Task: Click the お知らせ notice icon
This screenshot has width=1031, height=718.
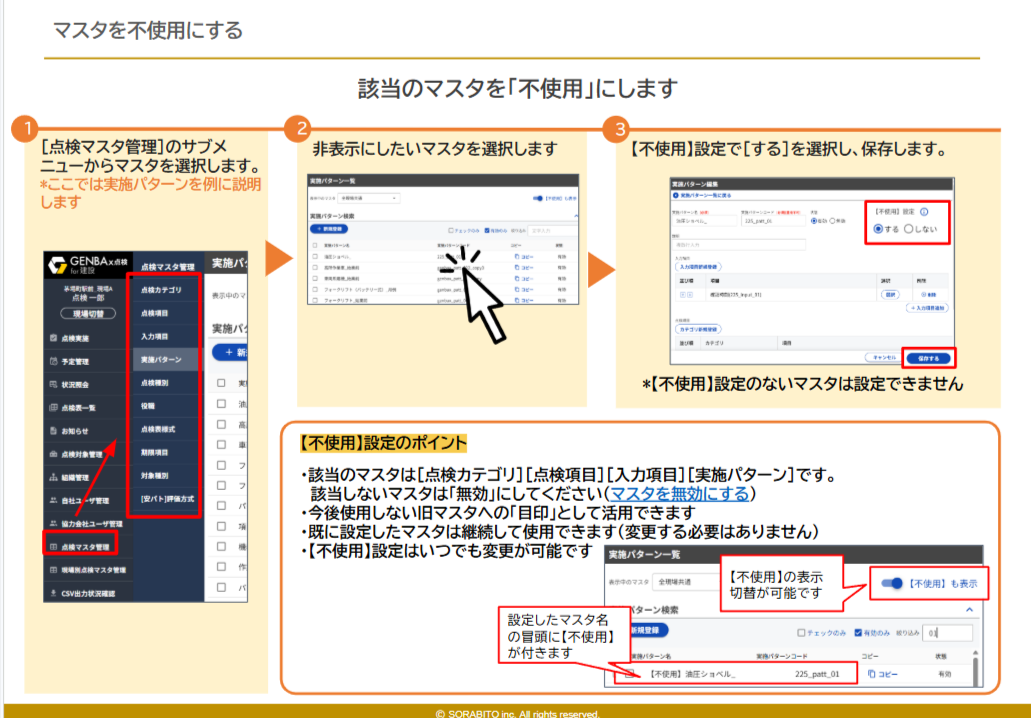Action: (x=54, y=431)
